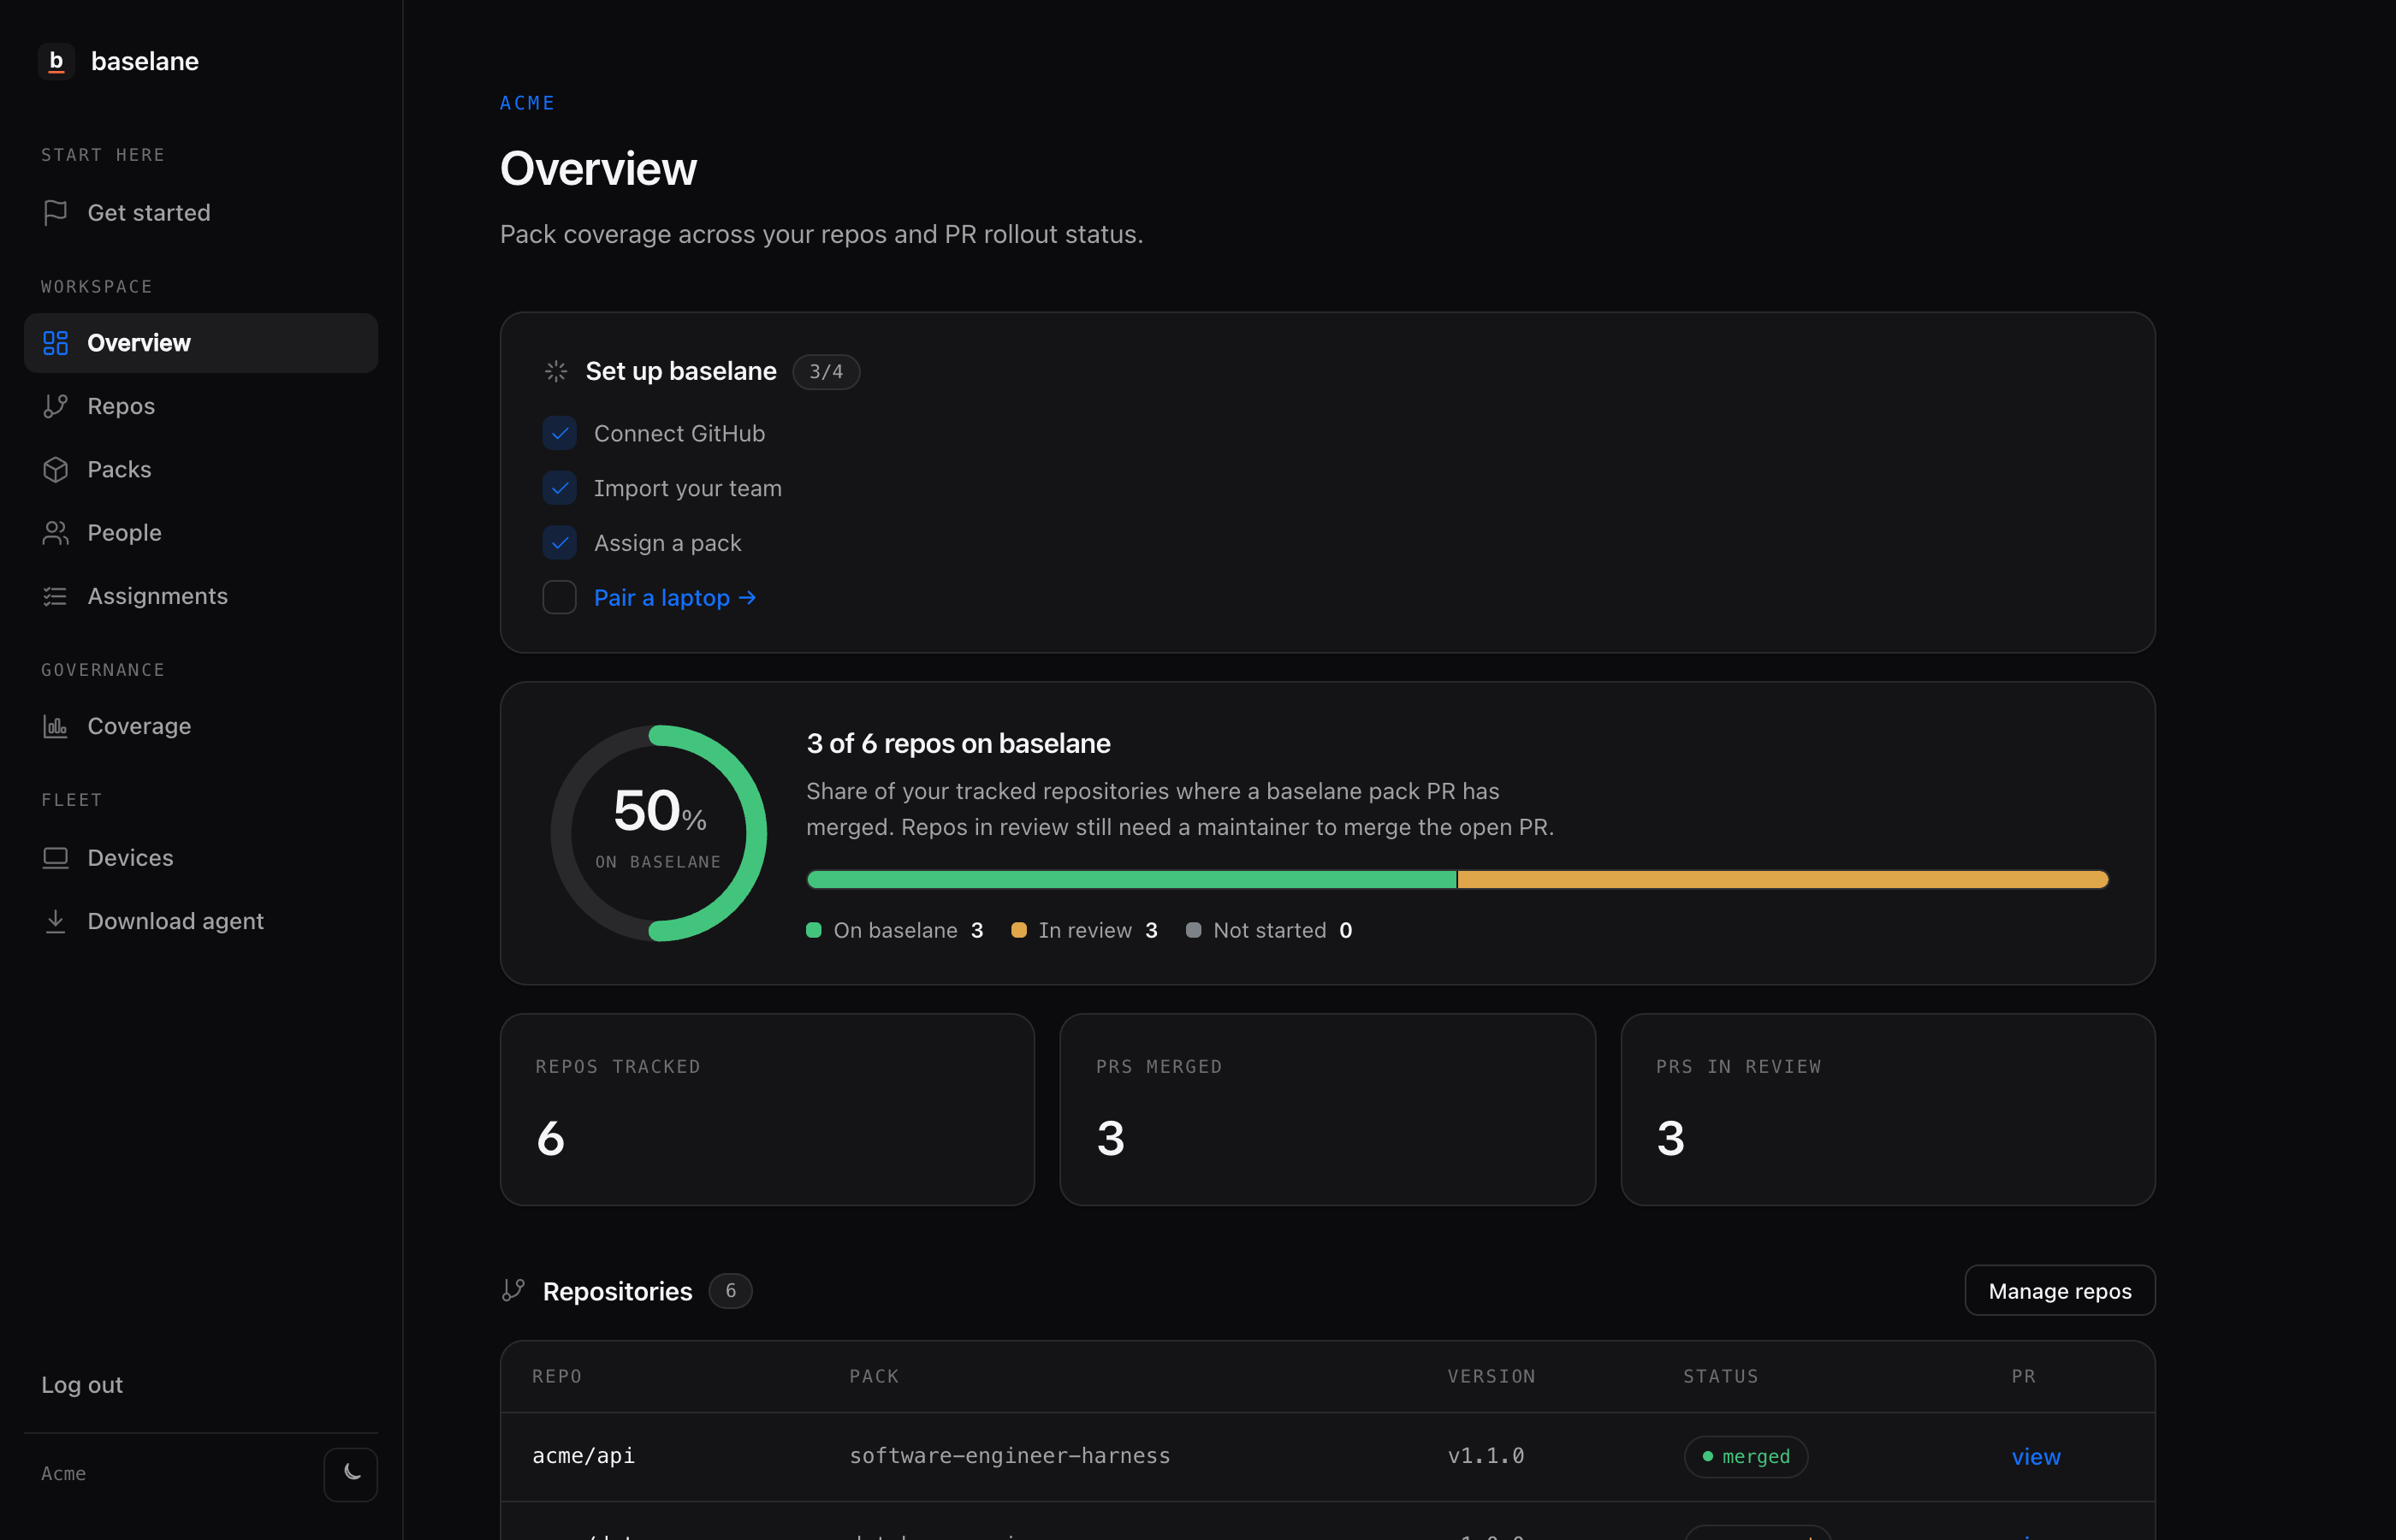Click the ACME breadcrumb label

click(527, 103)
